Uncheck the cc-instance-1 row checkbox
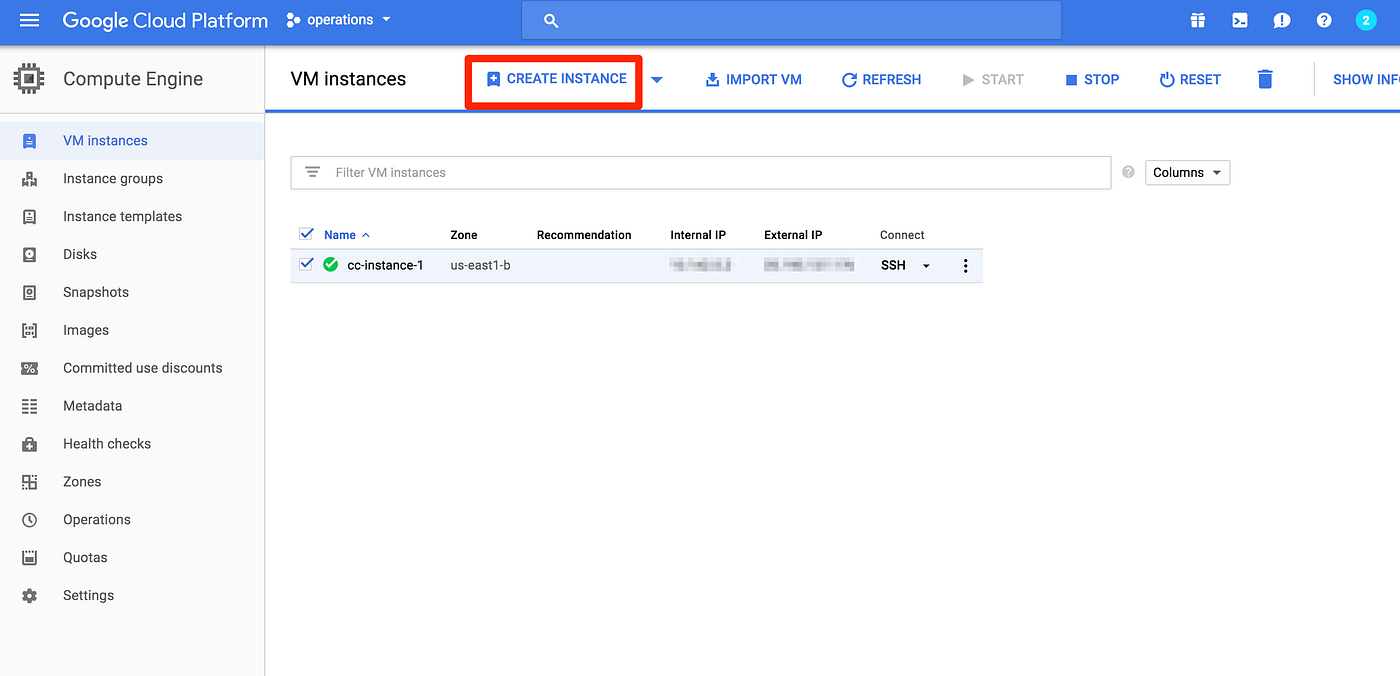Screen dimensions: 1400x676 click(307, 264)
